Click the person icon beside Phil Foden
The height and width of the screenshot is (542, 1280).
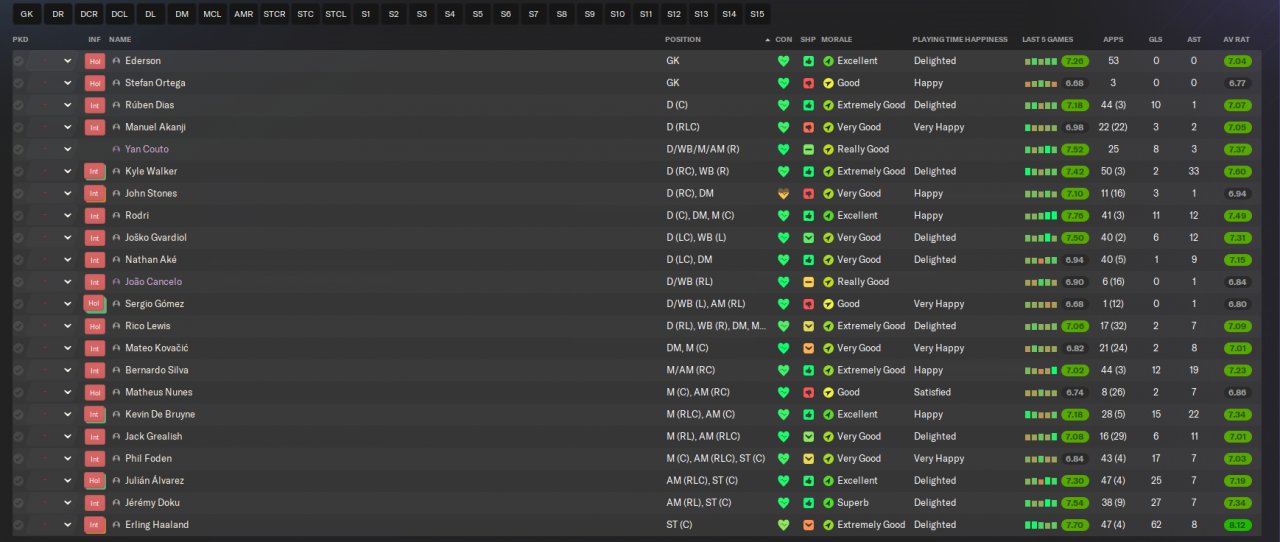pos(116,459)
